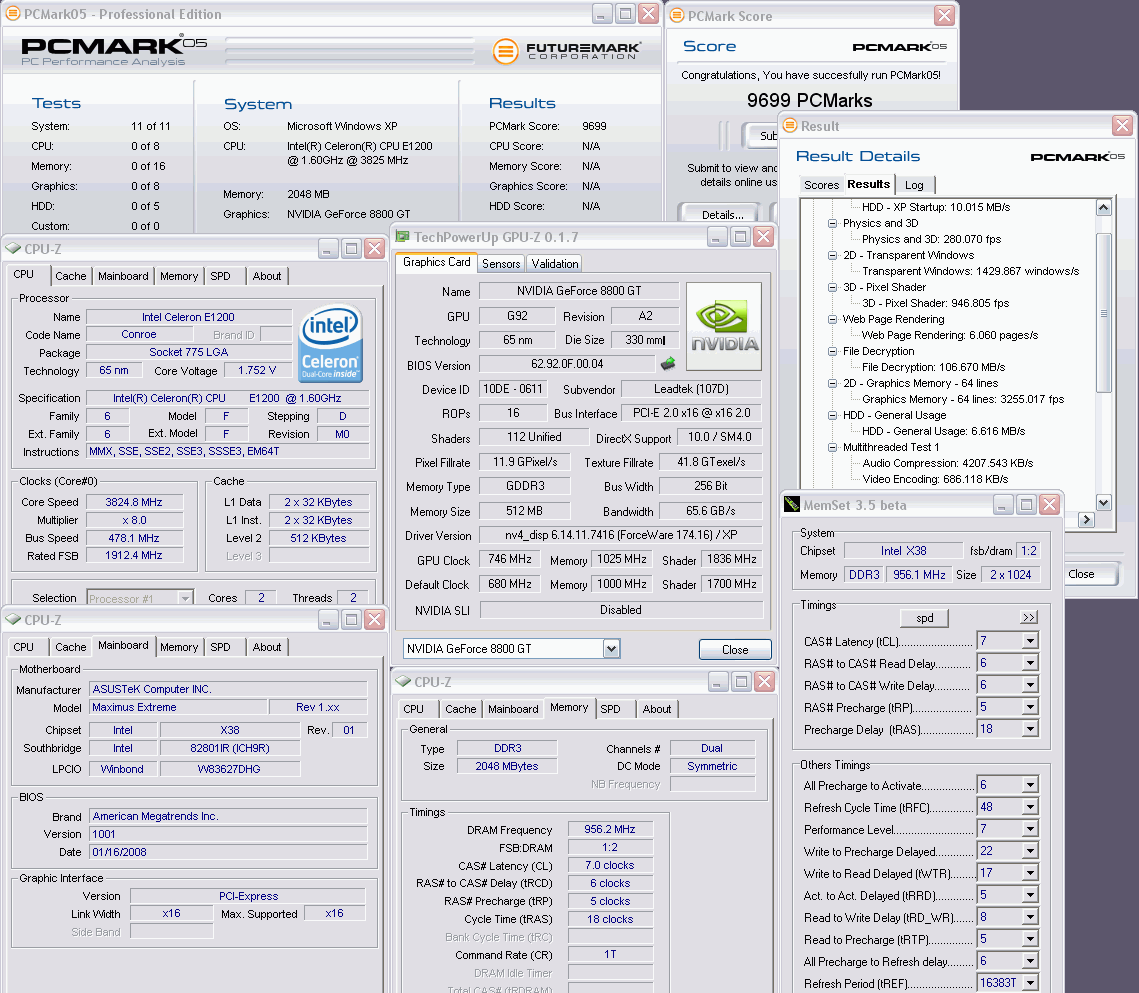Viewport: 1139px width, 993px height.
Task: Open the Cache tab in top CPU-Z window
Action: click(x=70, y=276)
